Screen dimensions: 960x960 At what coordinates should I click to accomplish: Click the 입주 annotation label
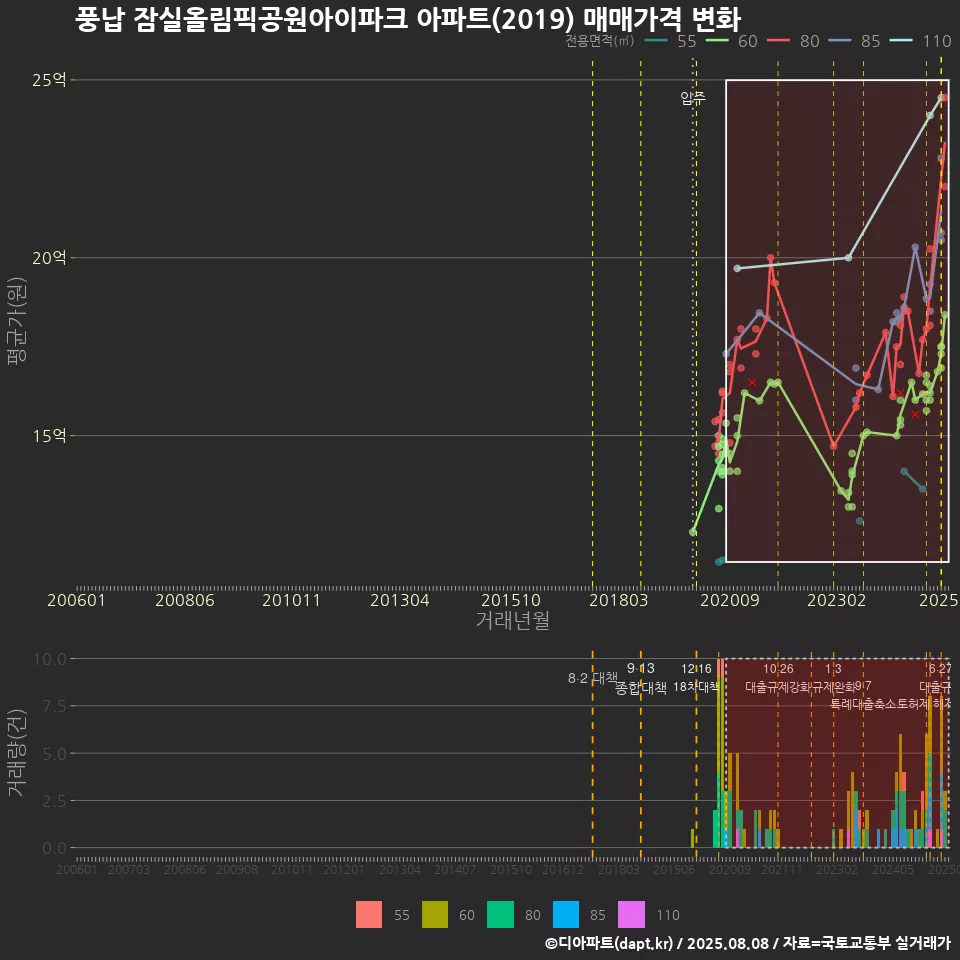pos(693,98)
